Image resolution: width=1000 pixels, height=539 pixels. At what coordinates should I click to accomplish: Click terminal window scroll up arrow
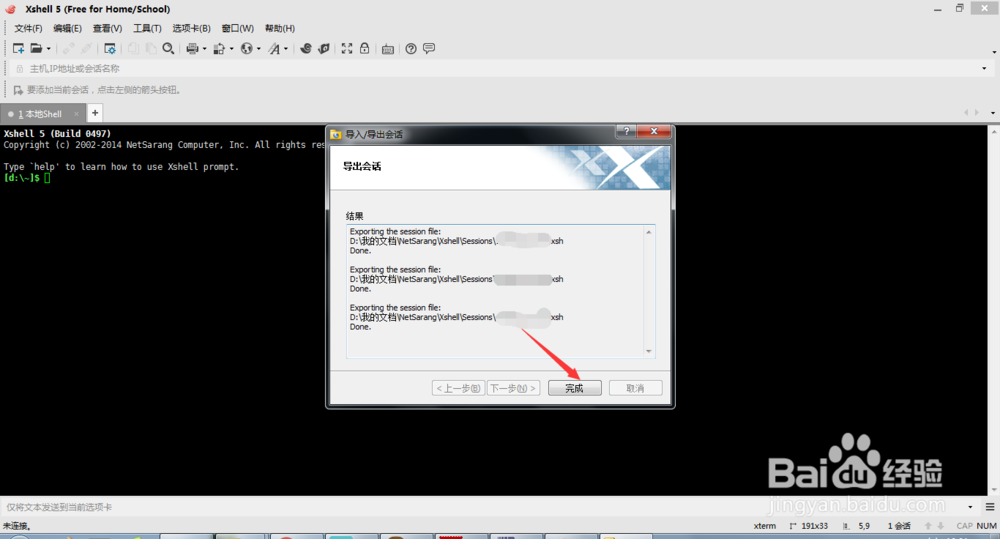tap(994, 131)
